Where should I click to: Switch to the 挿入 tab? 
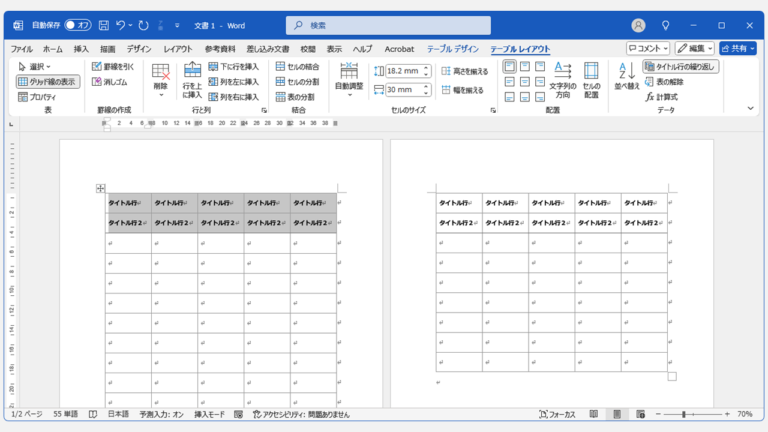tap(81, 49)
